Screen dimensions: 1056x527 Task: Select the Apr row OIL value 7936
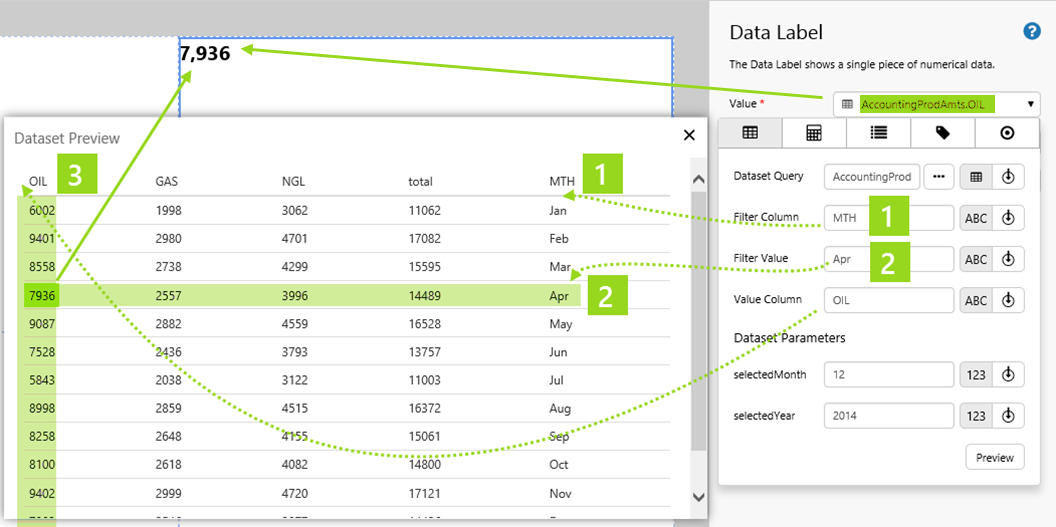click(42, 296)
